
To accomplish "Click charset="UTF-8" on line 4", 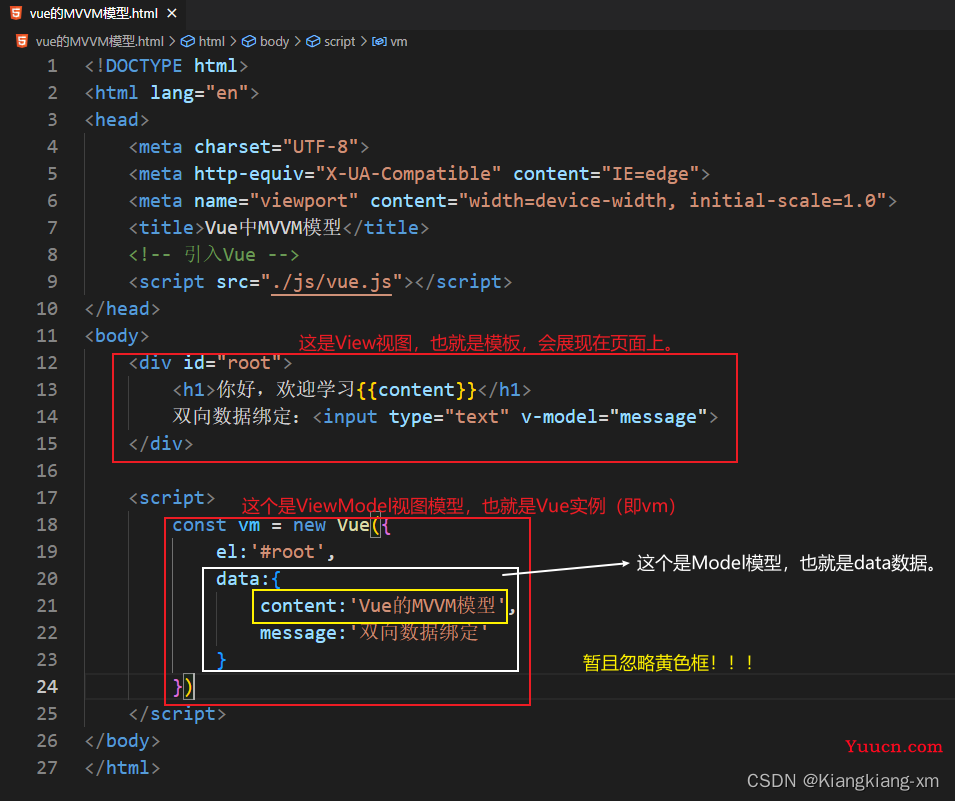I will point(276,147).
